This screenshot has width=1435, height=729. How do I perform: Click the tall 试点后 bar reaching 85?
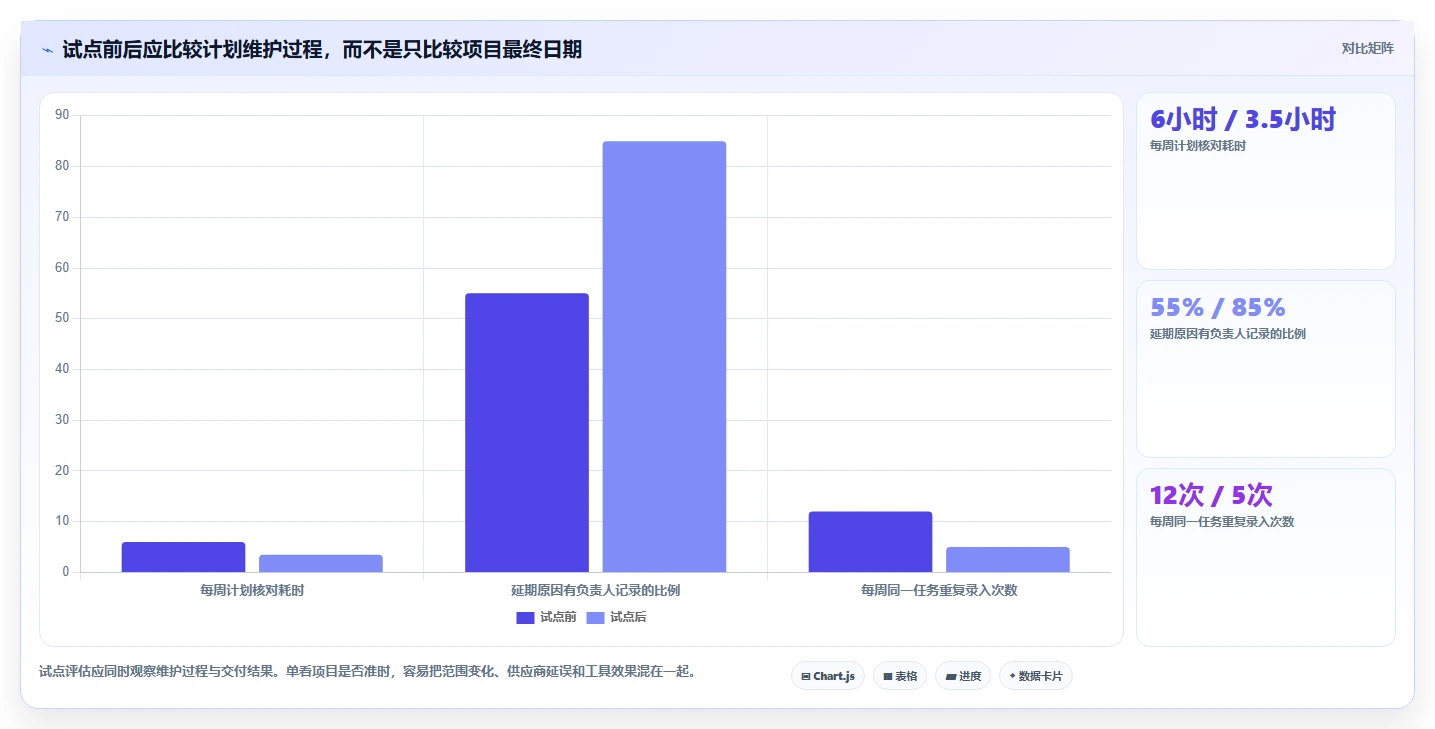664,356
